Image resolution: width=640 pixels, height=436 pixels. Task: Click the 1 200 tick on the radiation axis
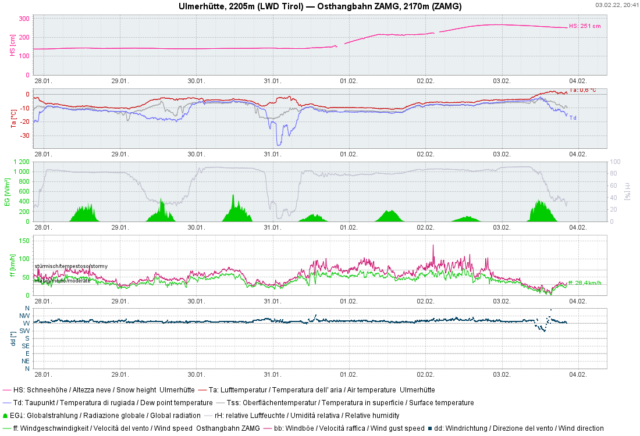point(22,162)
